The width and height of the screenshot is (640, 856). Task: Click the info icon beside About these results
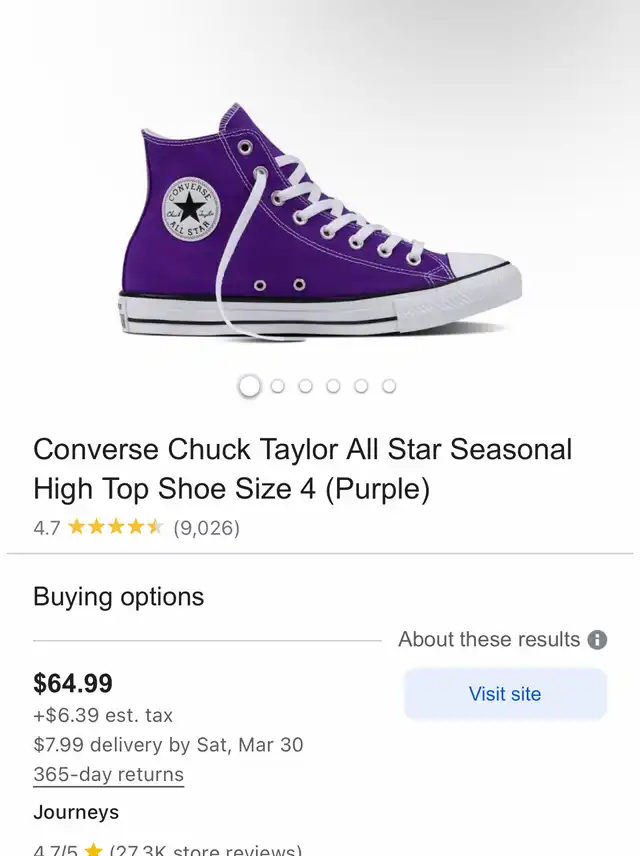tap(597, 640)
